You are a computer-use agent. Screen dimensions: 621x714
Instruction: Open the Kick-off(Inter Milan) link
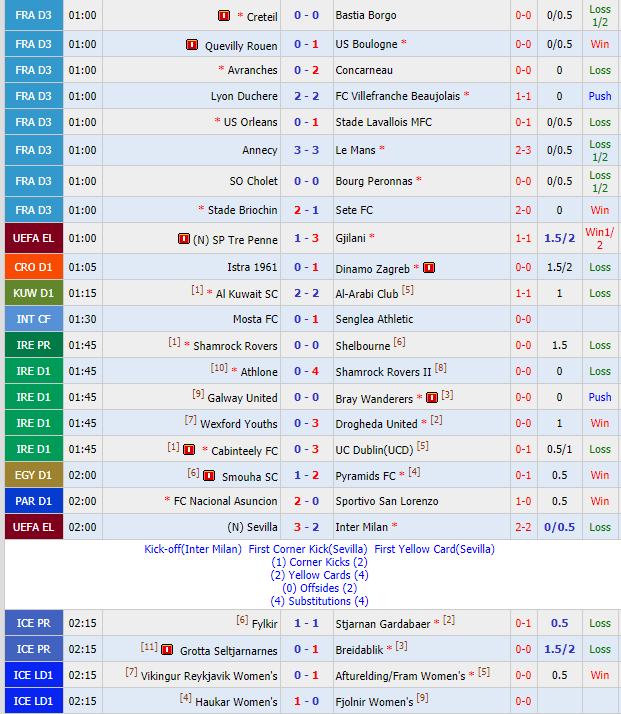tap(193, 549)
